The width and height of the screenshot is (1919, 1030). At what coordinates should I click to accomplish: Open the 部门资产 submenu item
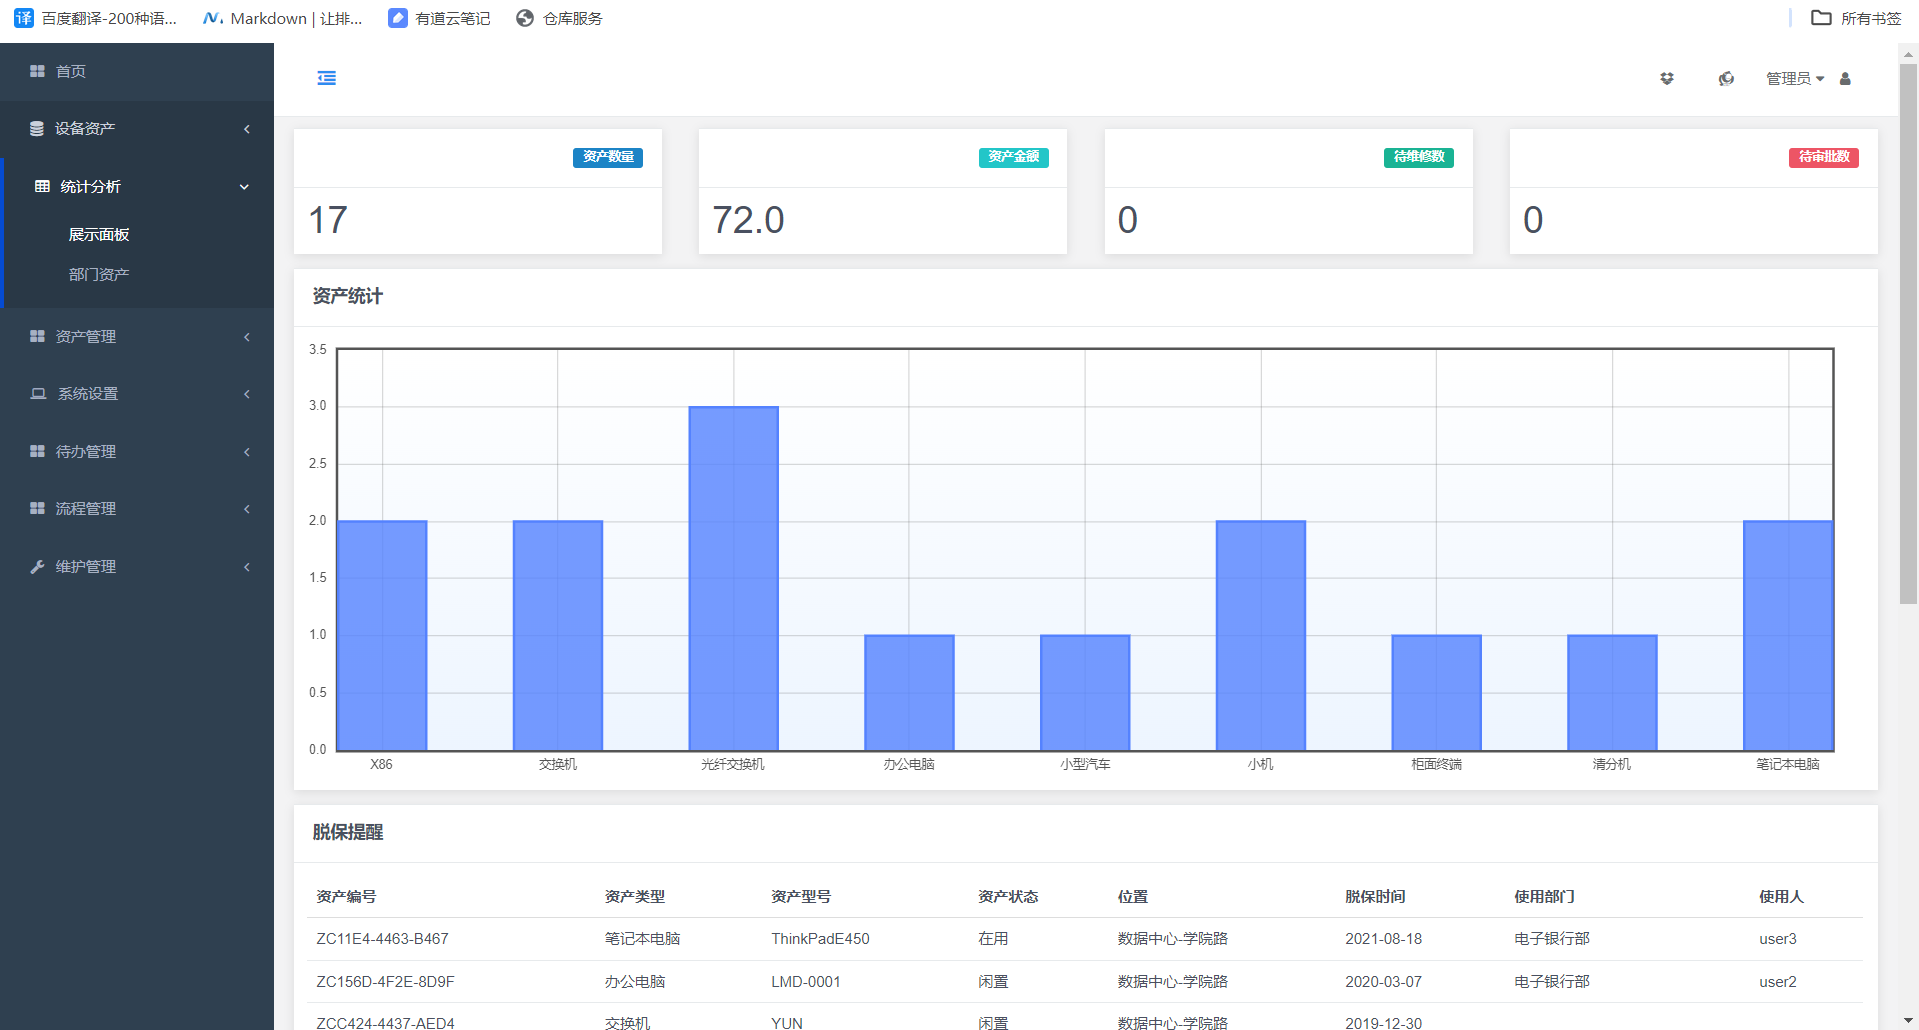99,274
